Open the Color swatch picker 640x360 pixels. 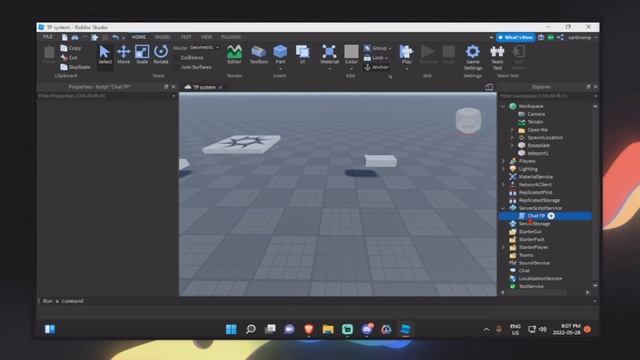(351, 52)
